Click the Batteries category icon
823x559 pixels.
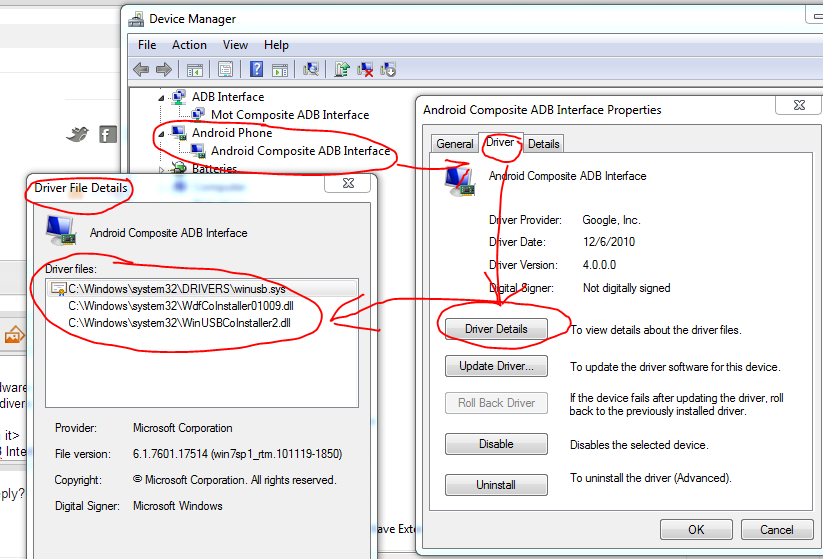(x=179, y=168)
